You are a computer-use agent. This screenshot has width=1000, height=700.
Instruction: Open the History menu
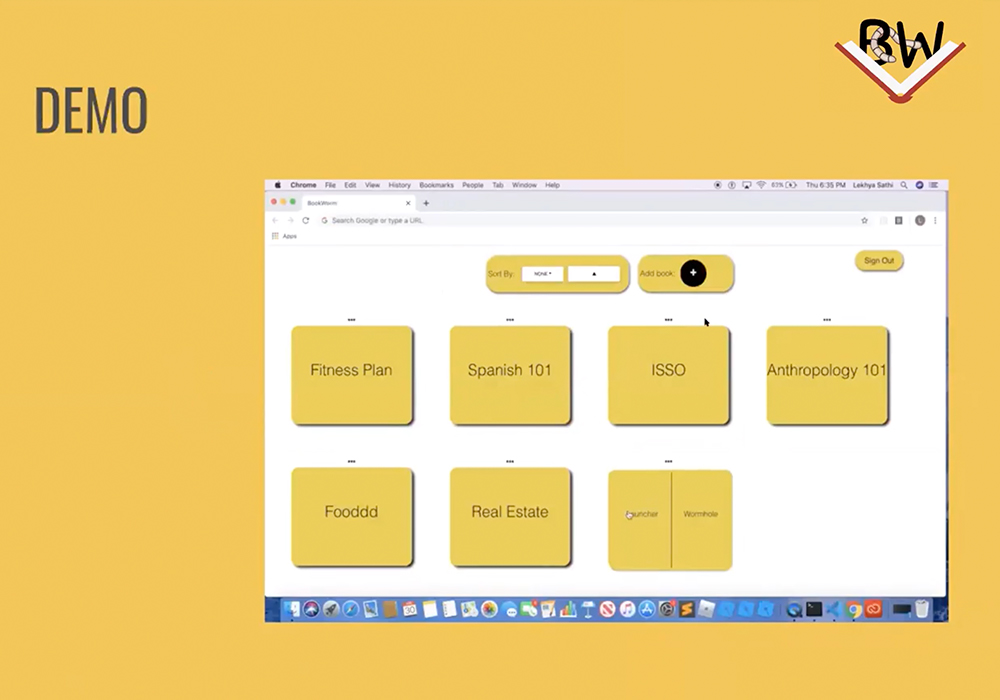point(399,185)
